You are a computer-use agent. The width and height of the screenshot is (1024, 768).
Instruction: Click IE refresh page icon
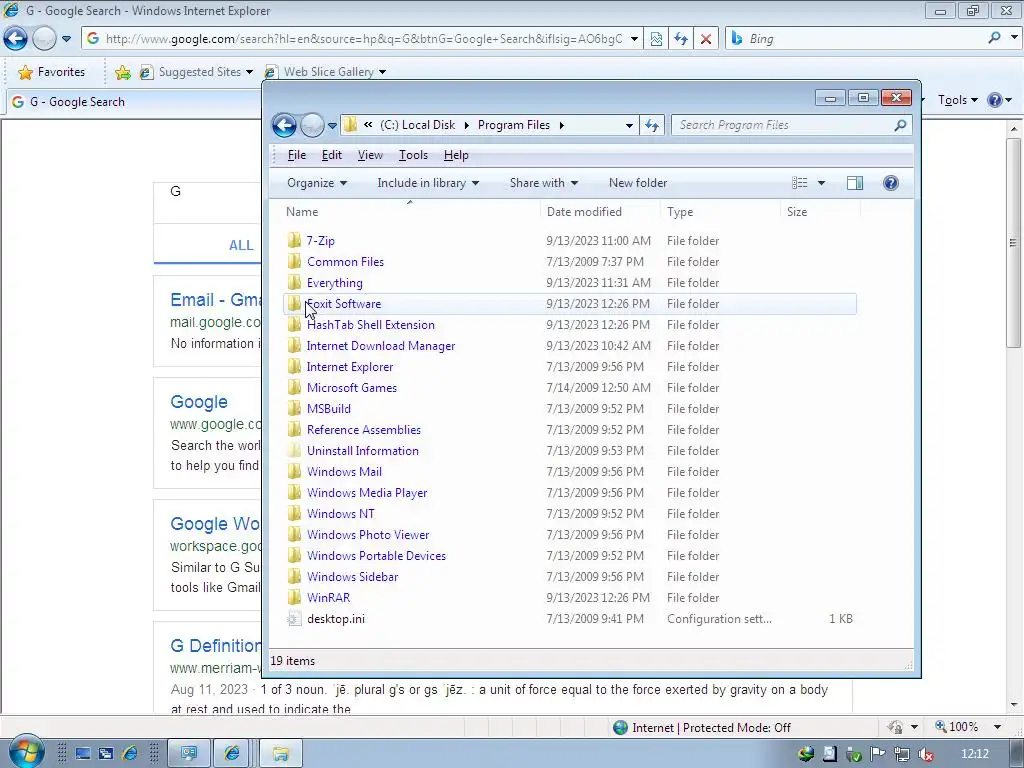(x=680, y=39)
